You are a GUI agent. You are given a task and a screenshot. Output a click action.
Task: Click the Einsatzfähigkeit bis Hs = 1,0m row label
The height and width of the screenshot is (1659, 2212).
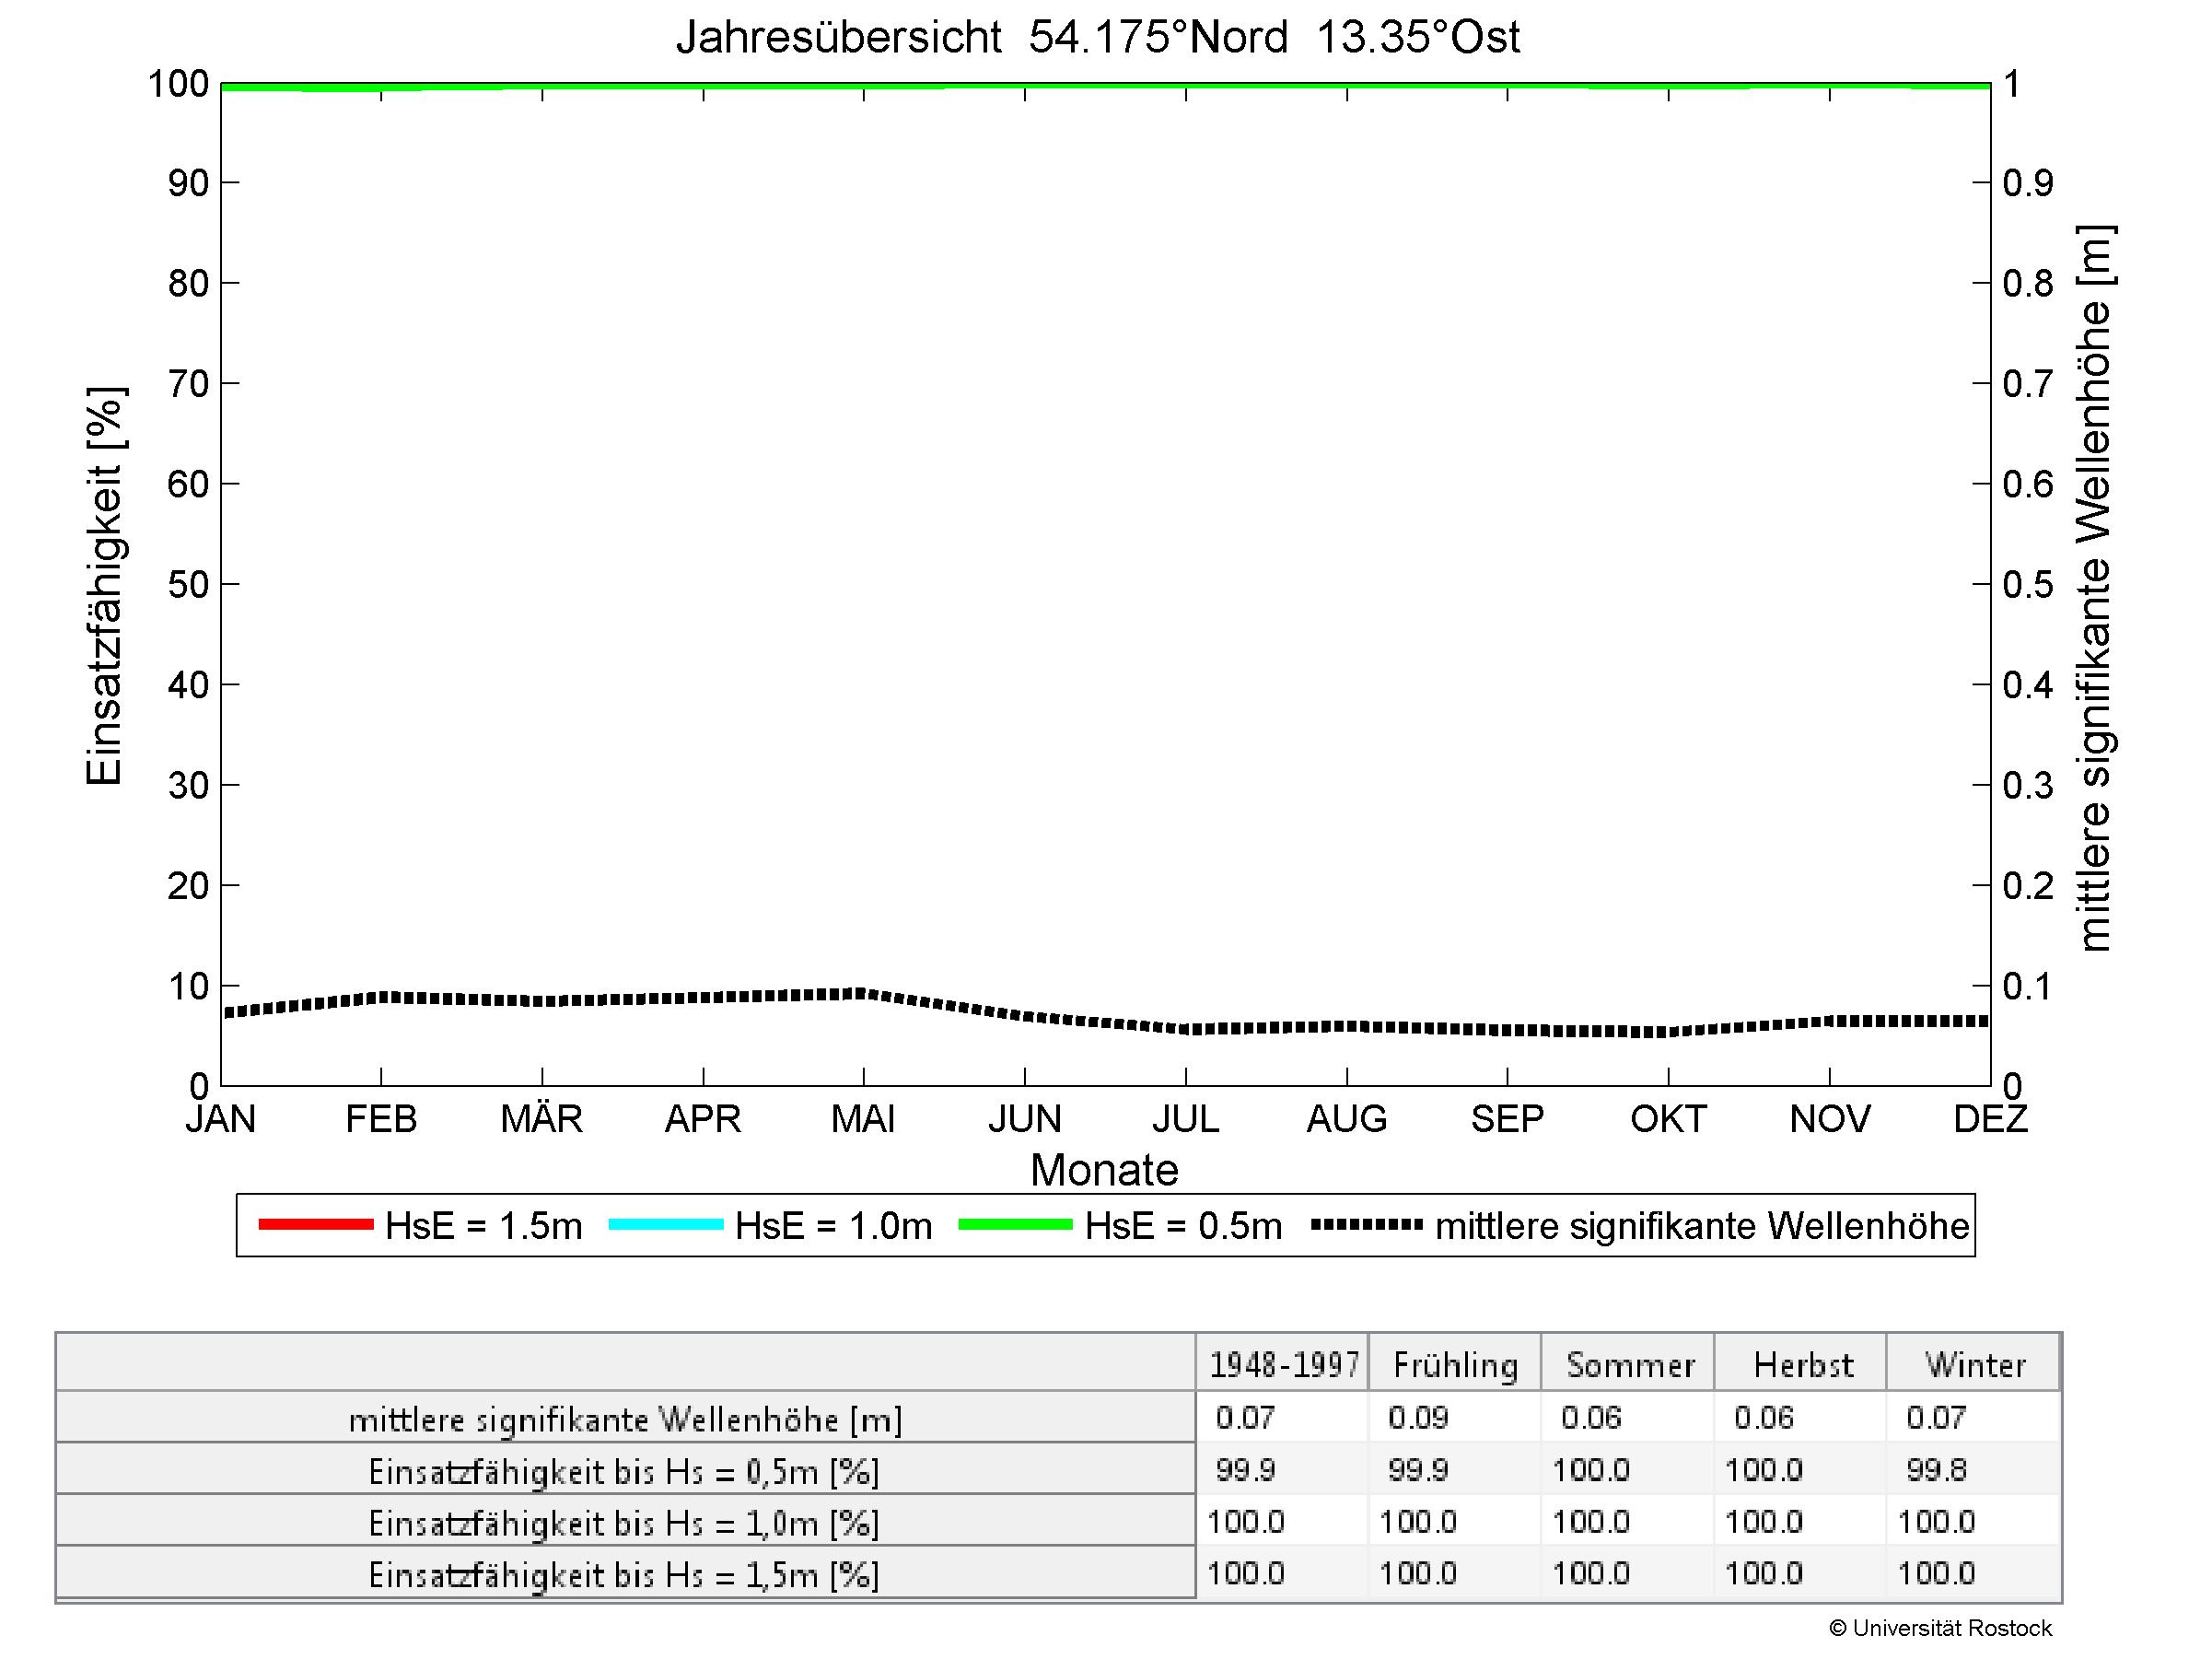625,1523
